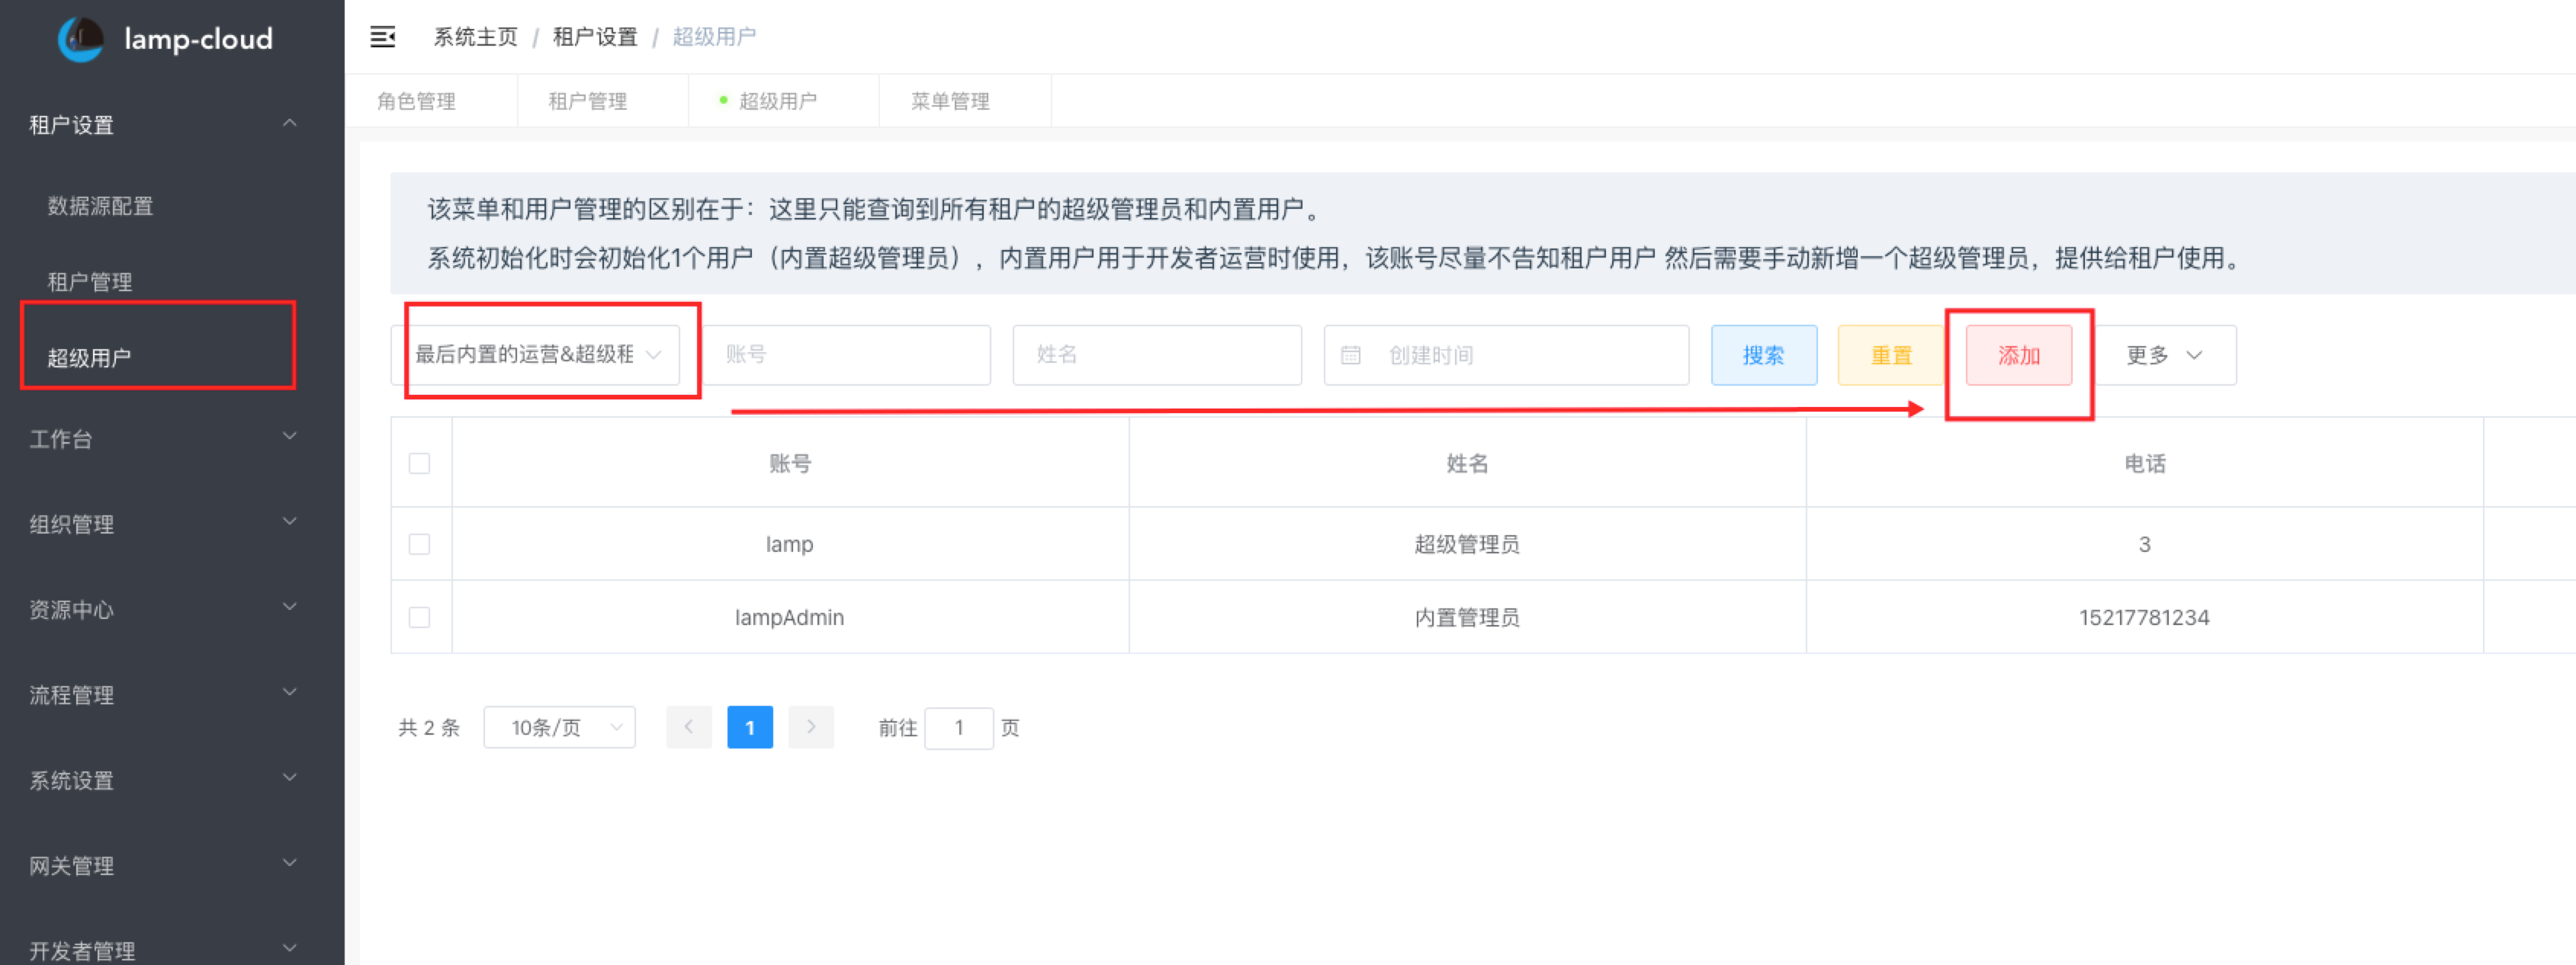Collapse the sidebar using the hamburger icon
This screenshot has height=965, width=2576.
383,36
